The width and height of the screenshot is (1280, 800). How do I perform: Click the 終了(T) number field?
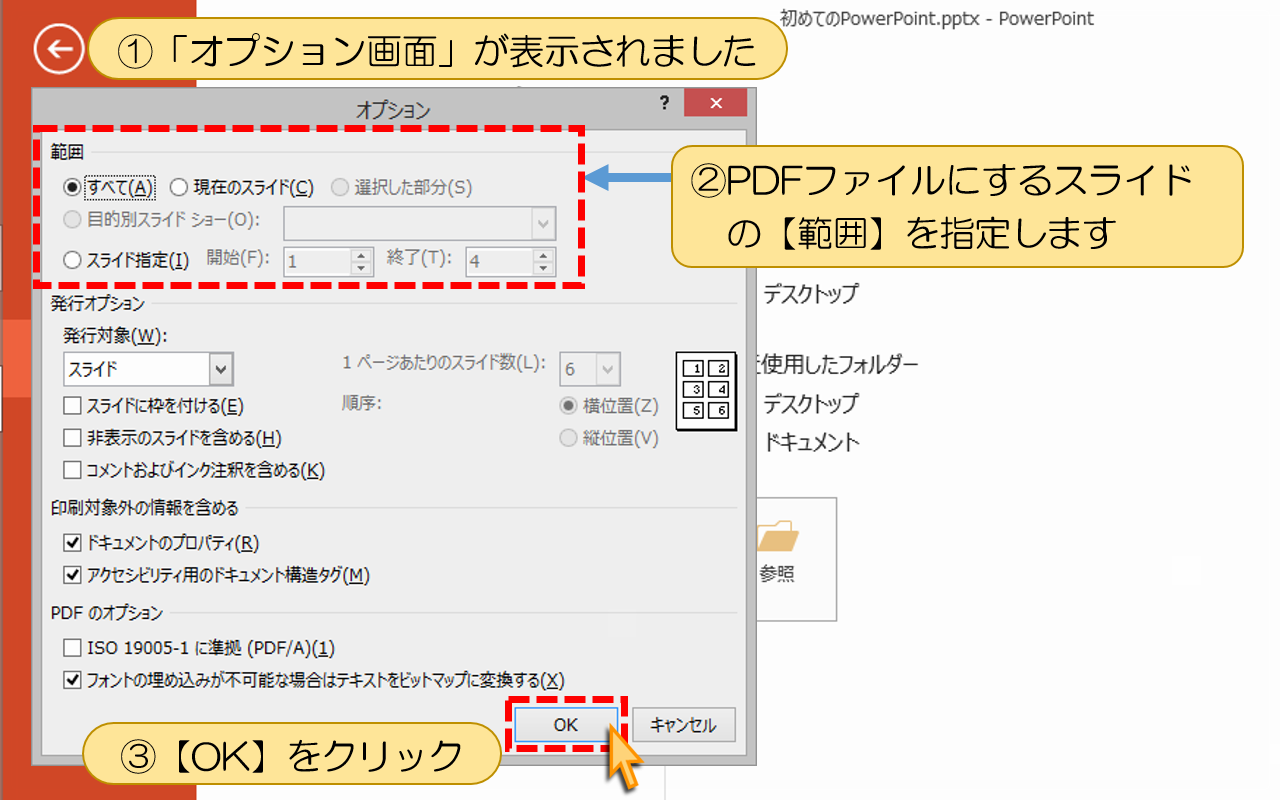[x=498, y=262]
